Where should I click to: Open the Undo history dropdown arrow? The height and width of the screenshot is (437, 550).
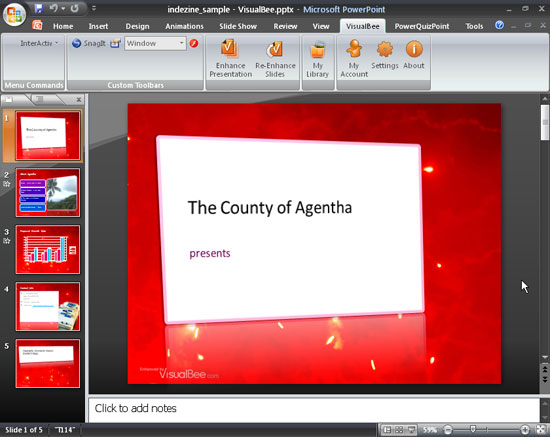click(x=63, y=8)
